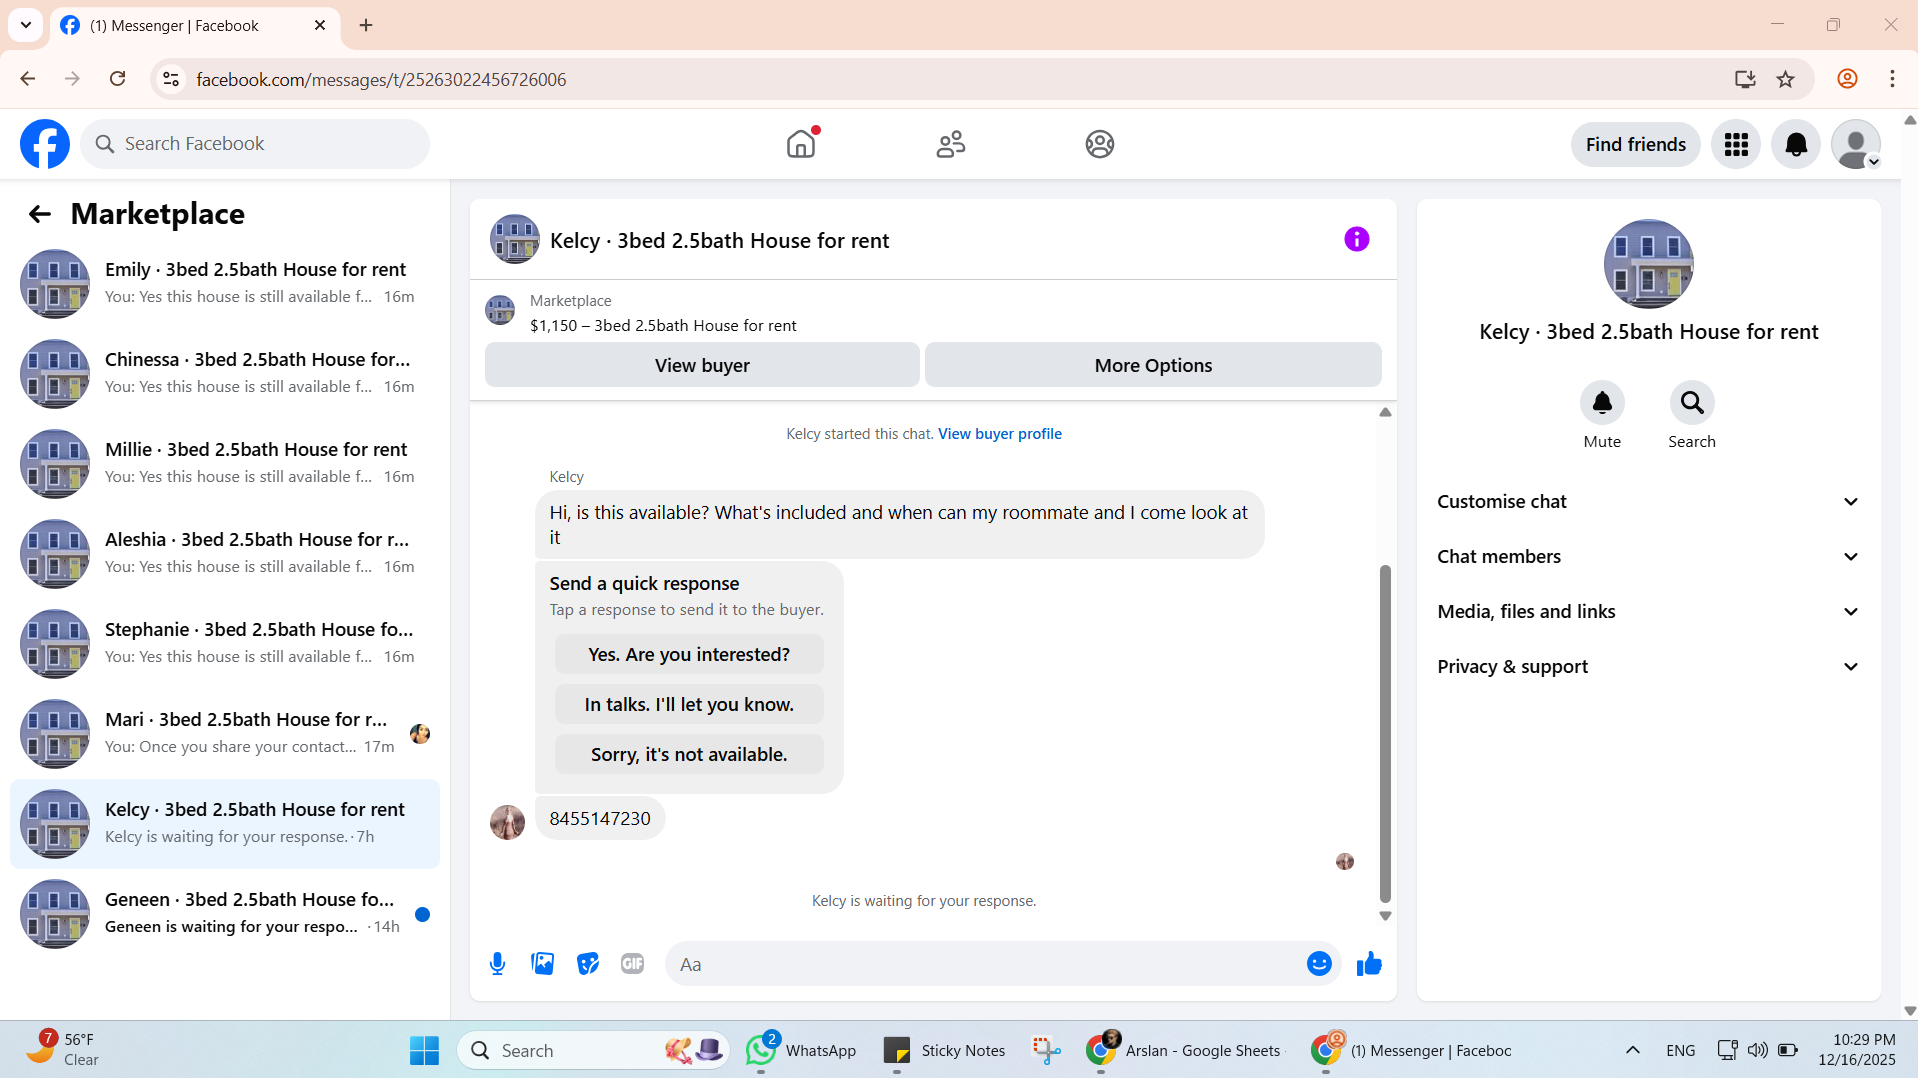This screenshot has width=1918, height=1078.
Task: View site information icon in address bar
Action: tap(171, 79)
